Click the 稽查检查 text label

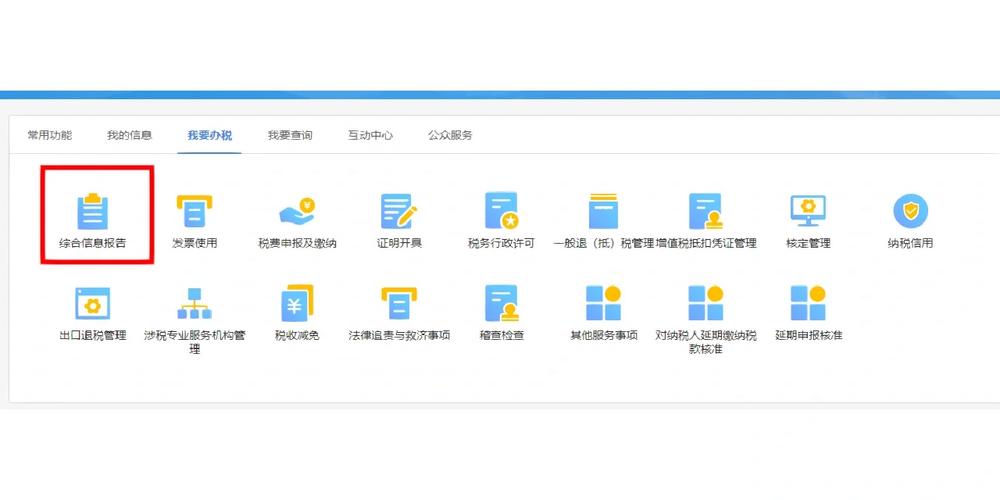coord(501,335)
